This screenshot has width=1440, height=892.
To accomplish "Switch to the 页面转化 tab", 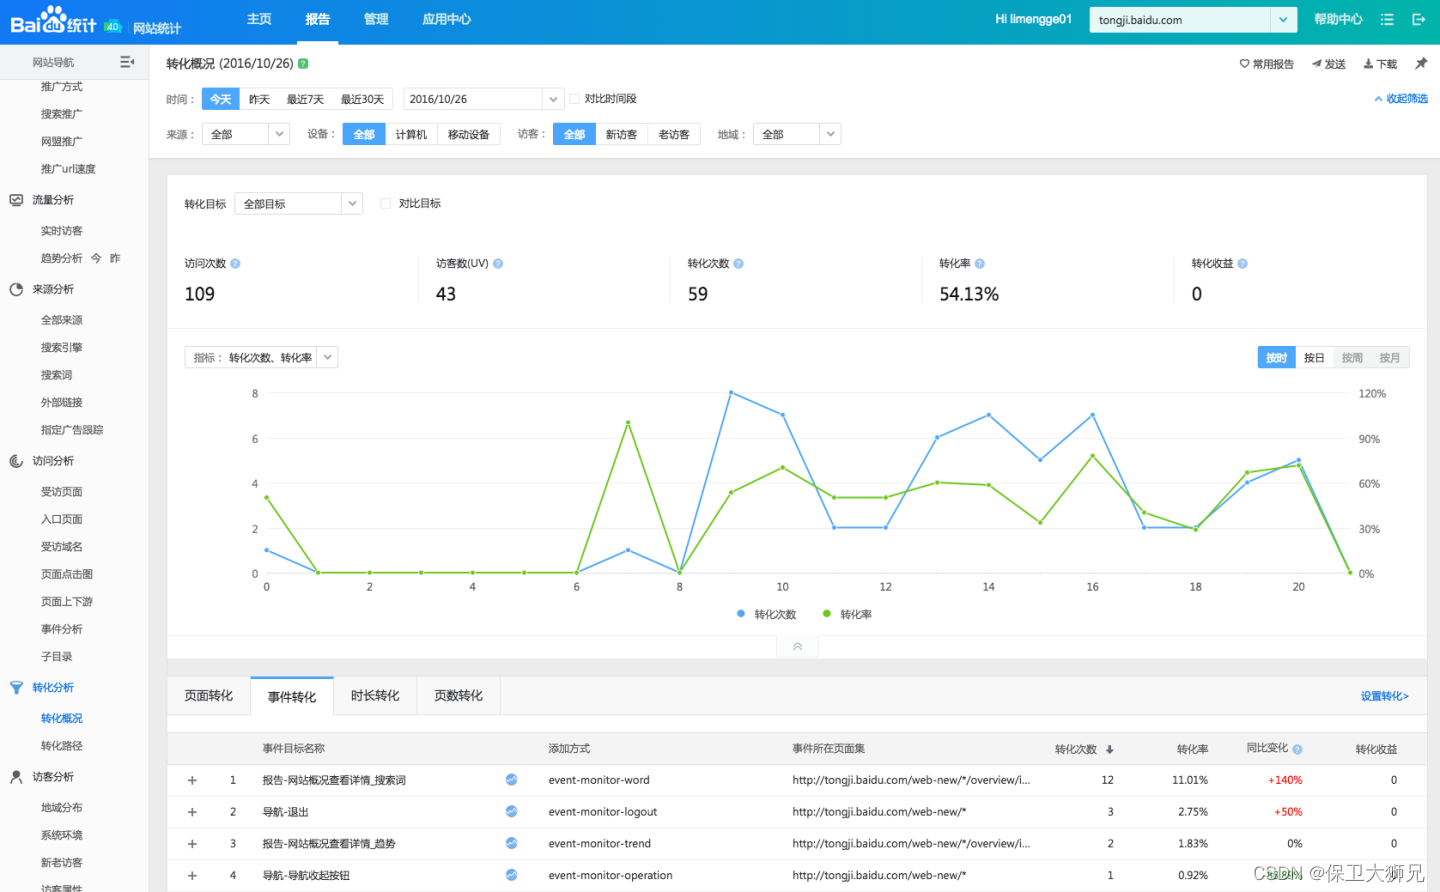I will 209,696.
